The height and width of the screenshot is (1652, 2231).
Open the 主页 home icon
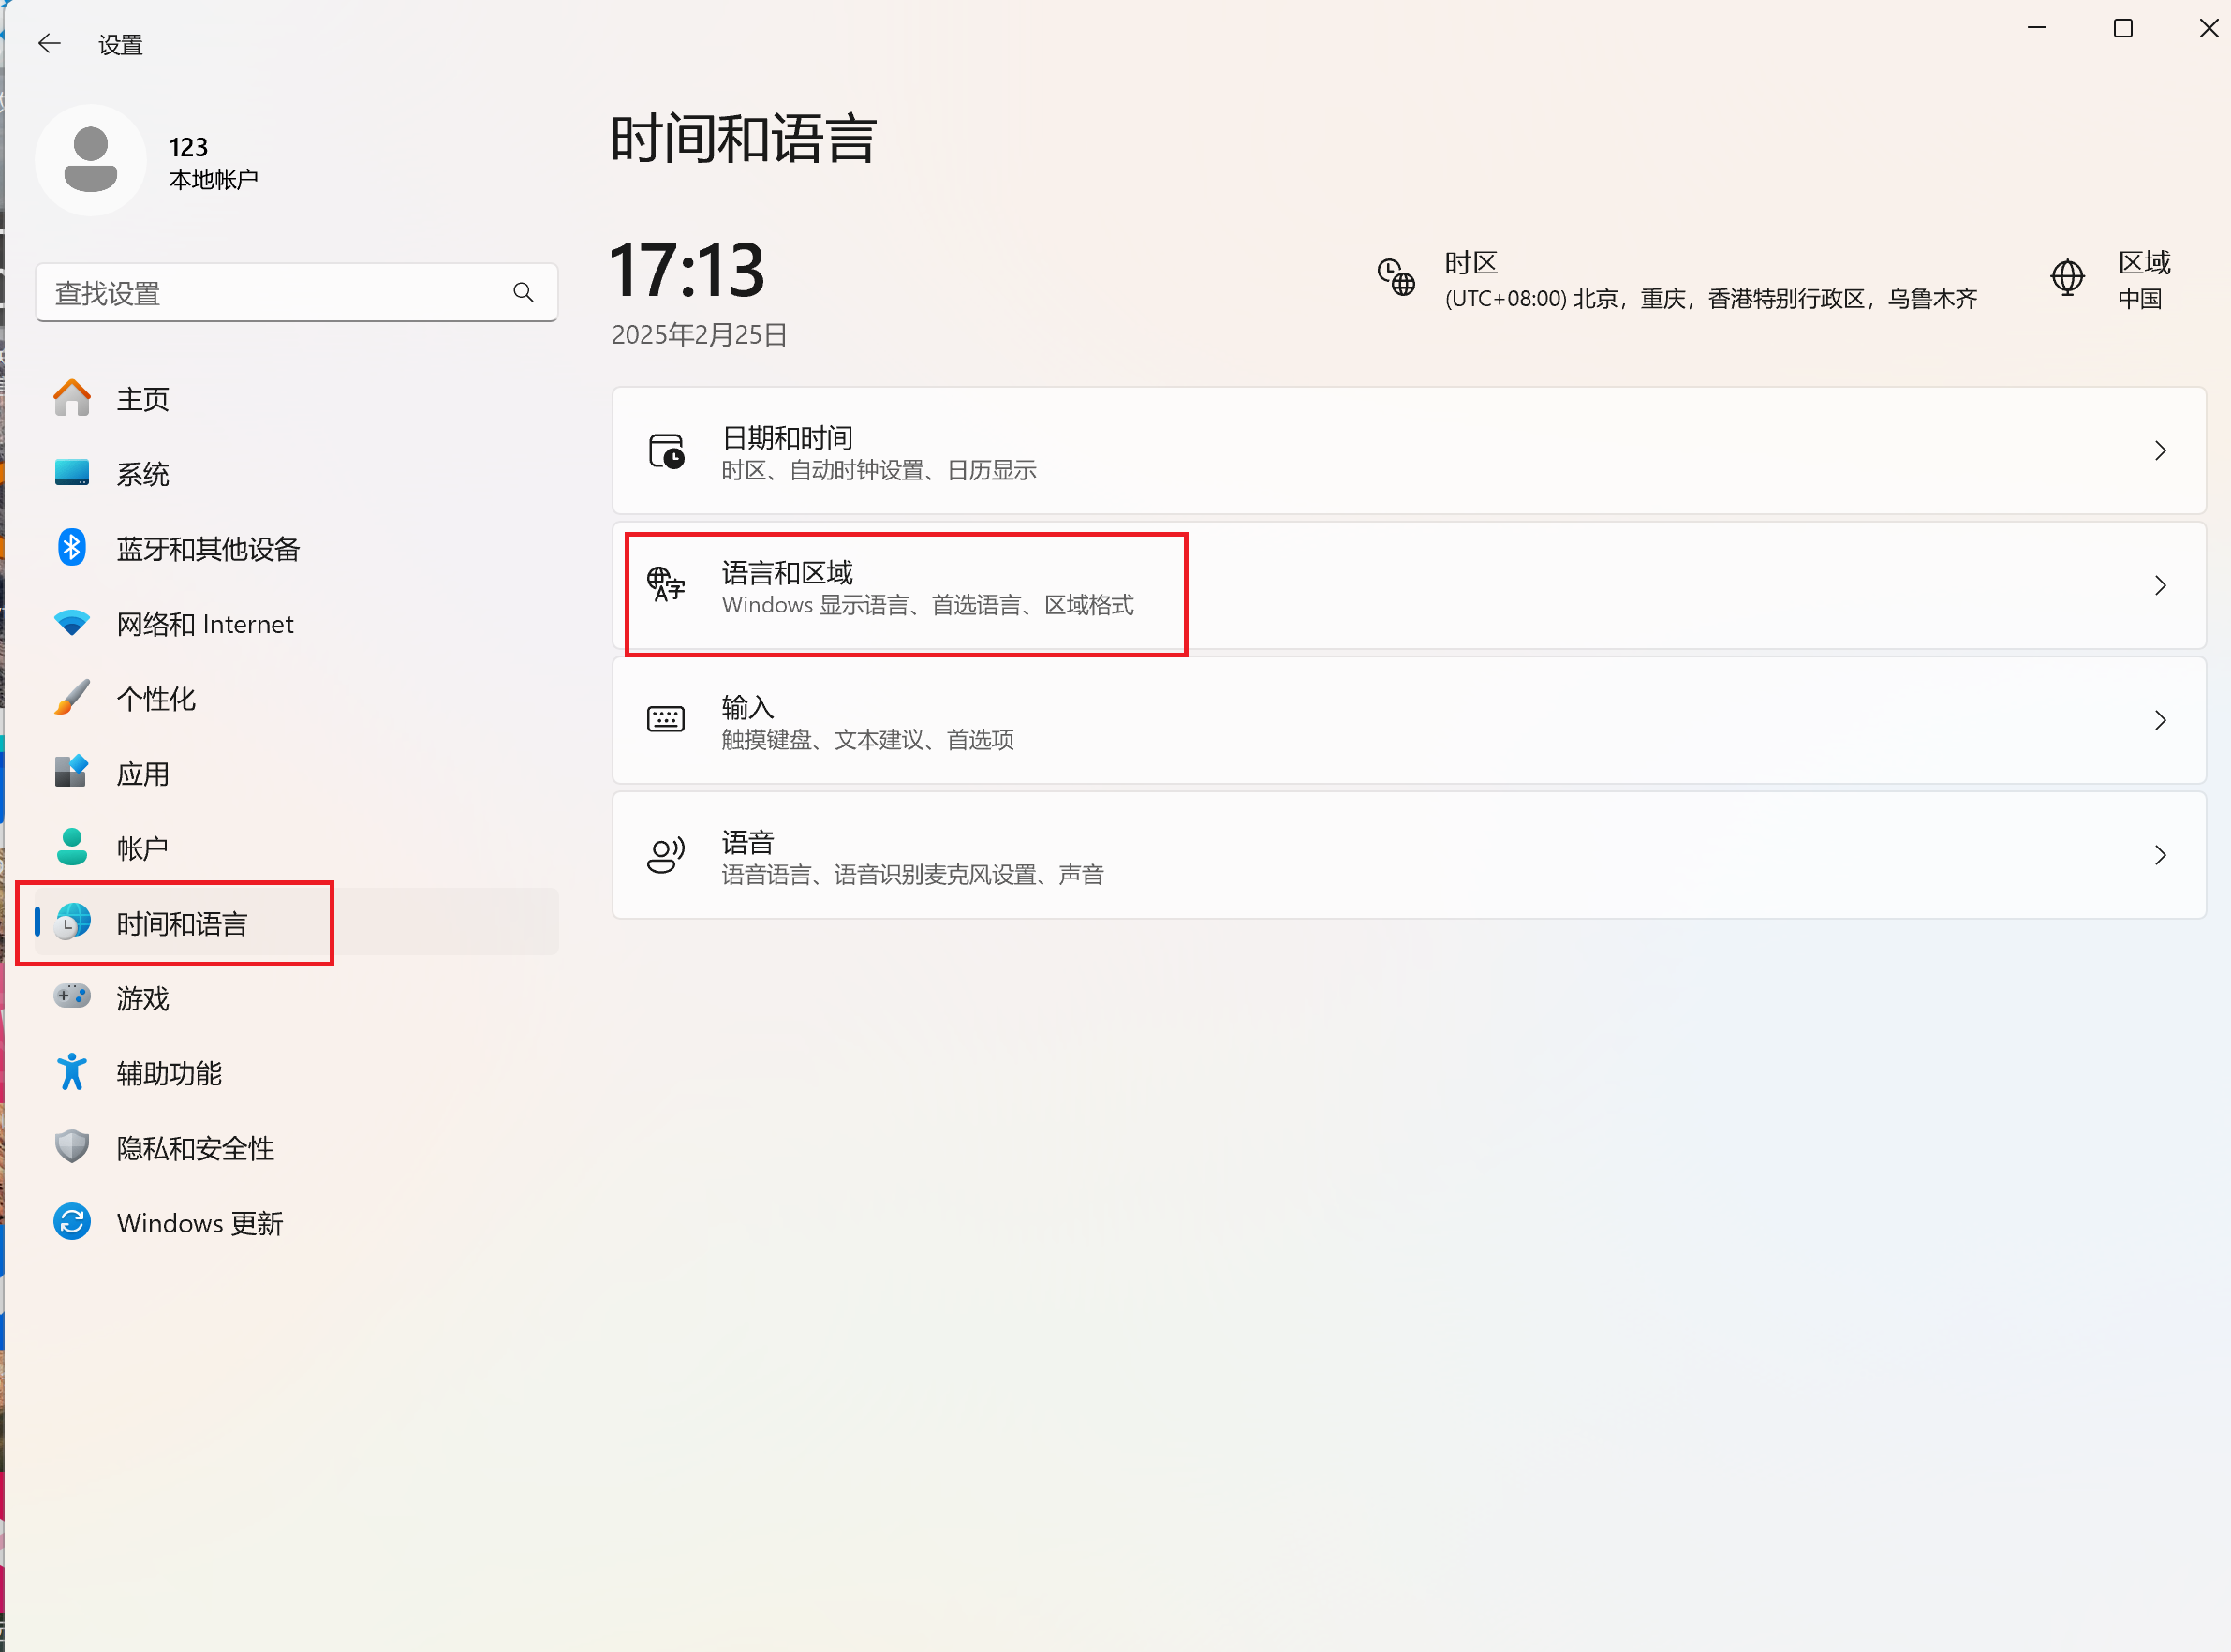[x=72, y=398]
